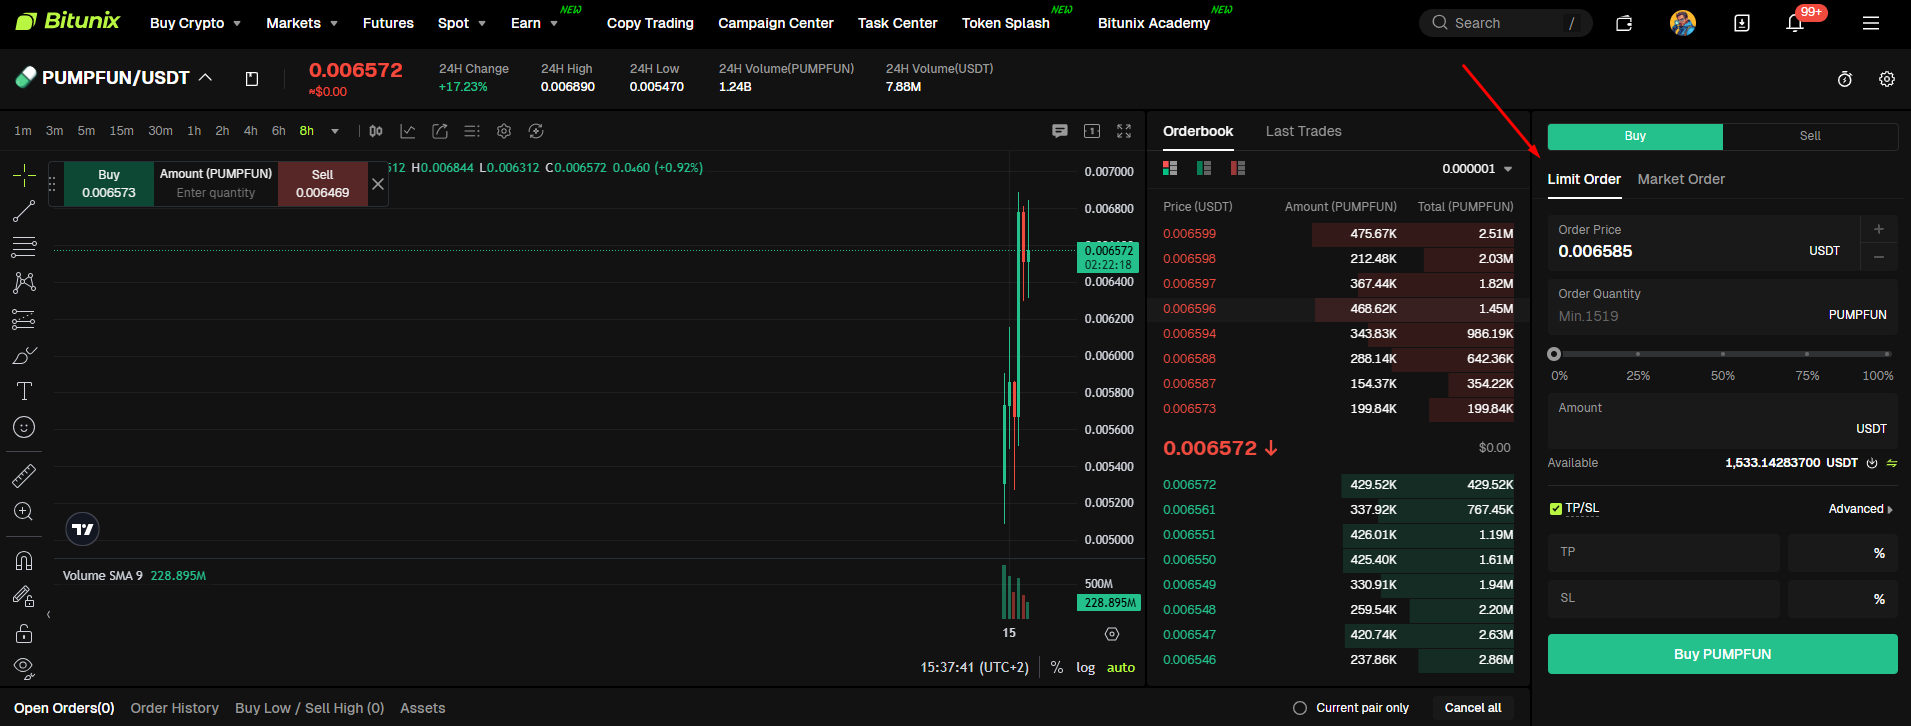Click the chart refresh/reset icon
The image size is (1911, 726).
point(536,131)
